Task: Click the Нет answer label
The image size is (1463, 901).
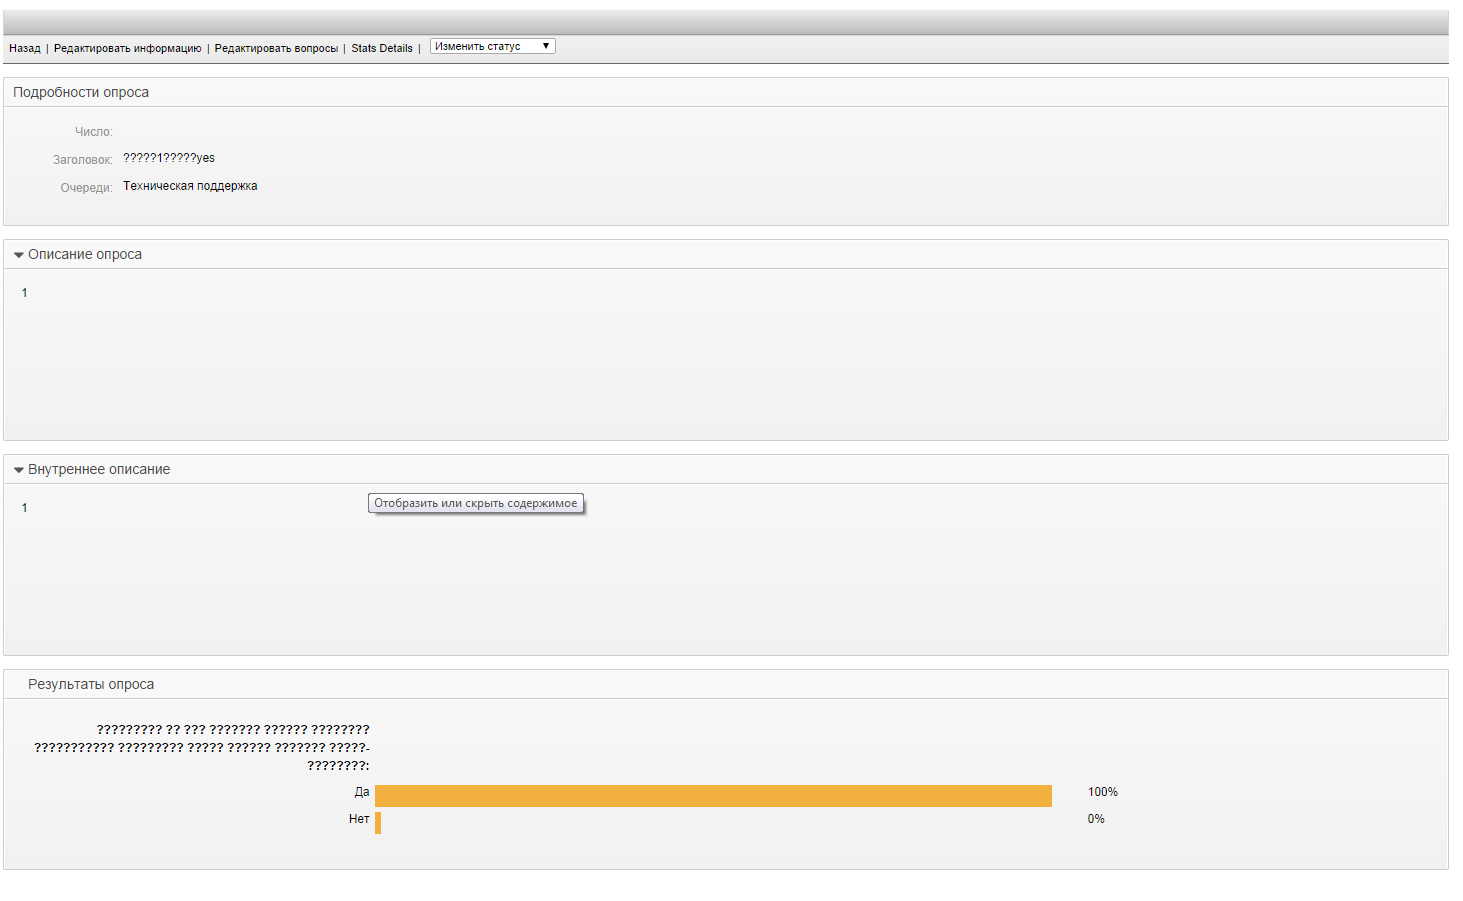Action: pos(359,819)
